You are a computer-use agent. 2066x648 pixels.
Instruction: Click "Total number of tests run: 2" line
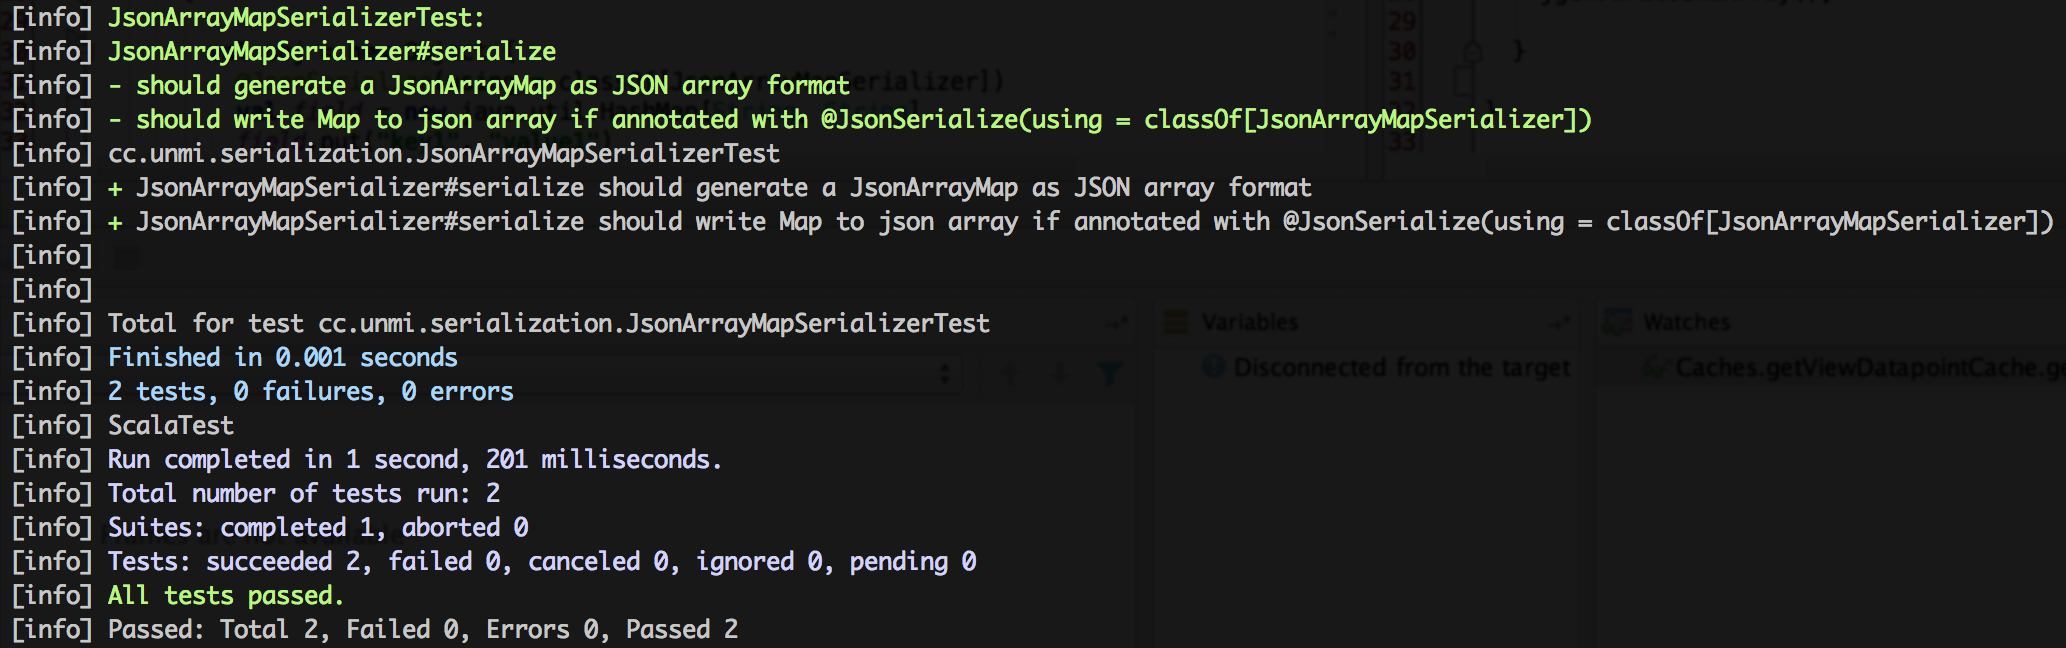pyautogui.click(x=303, y=494)
